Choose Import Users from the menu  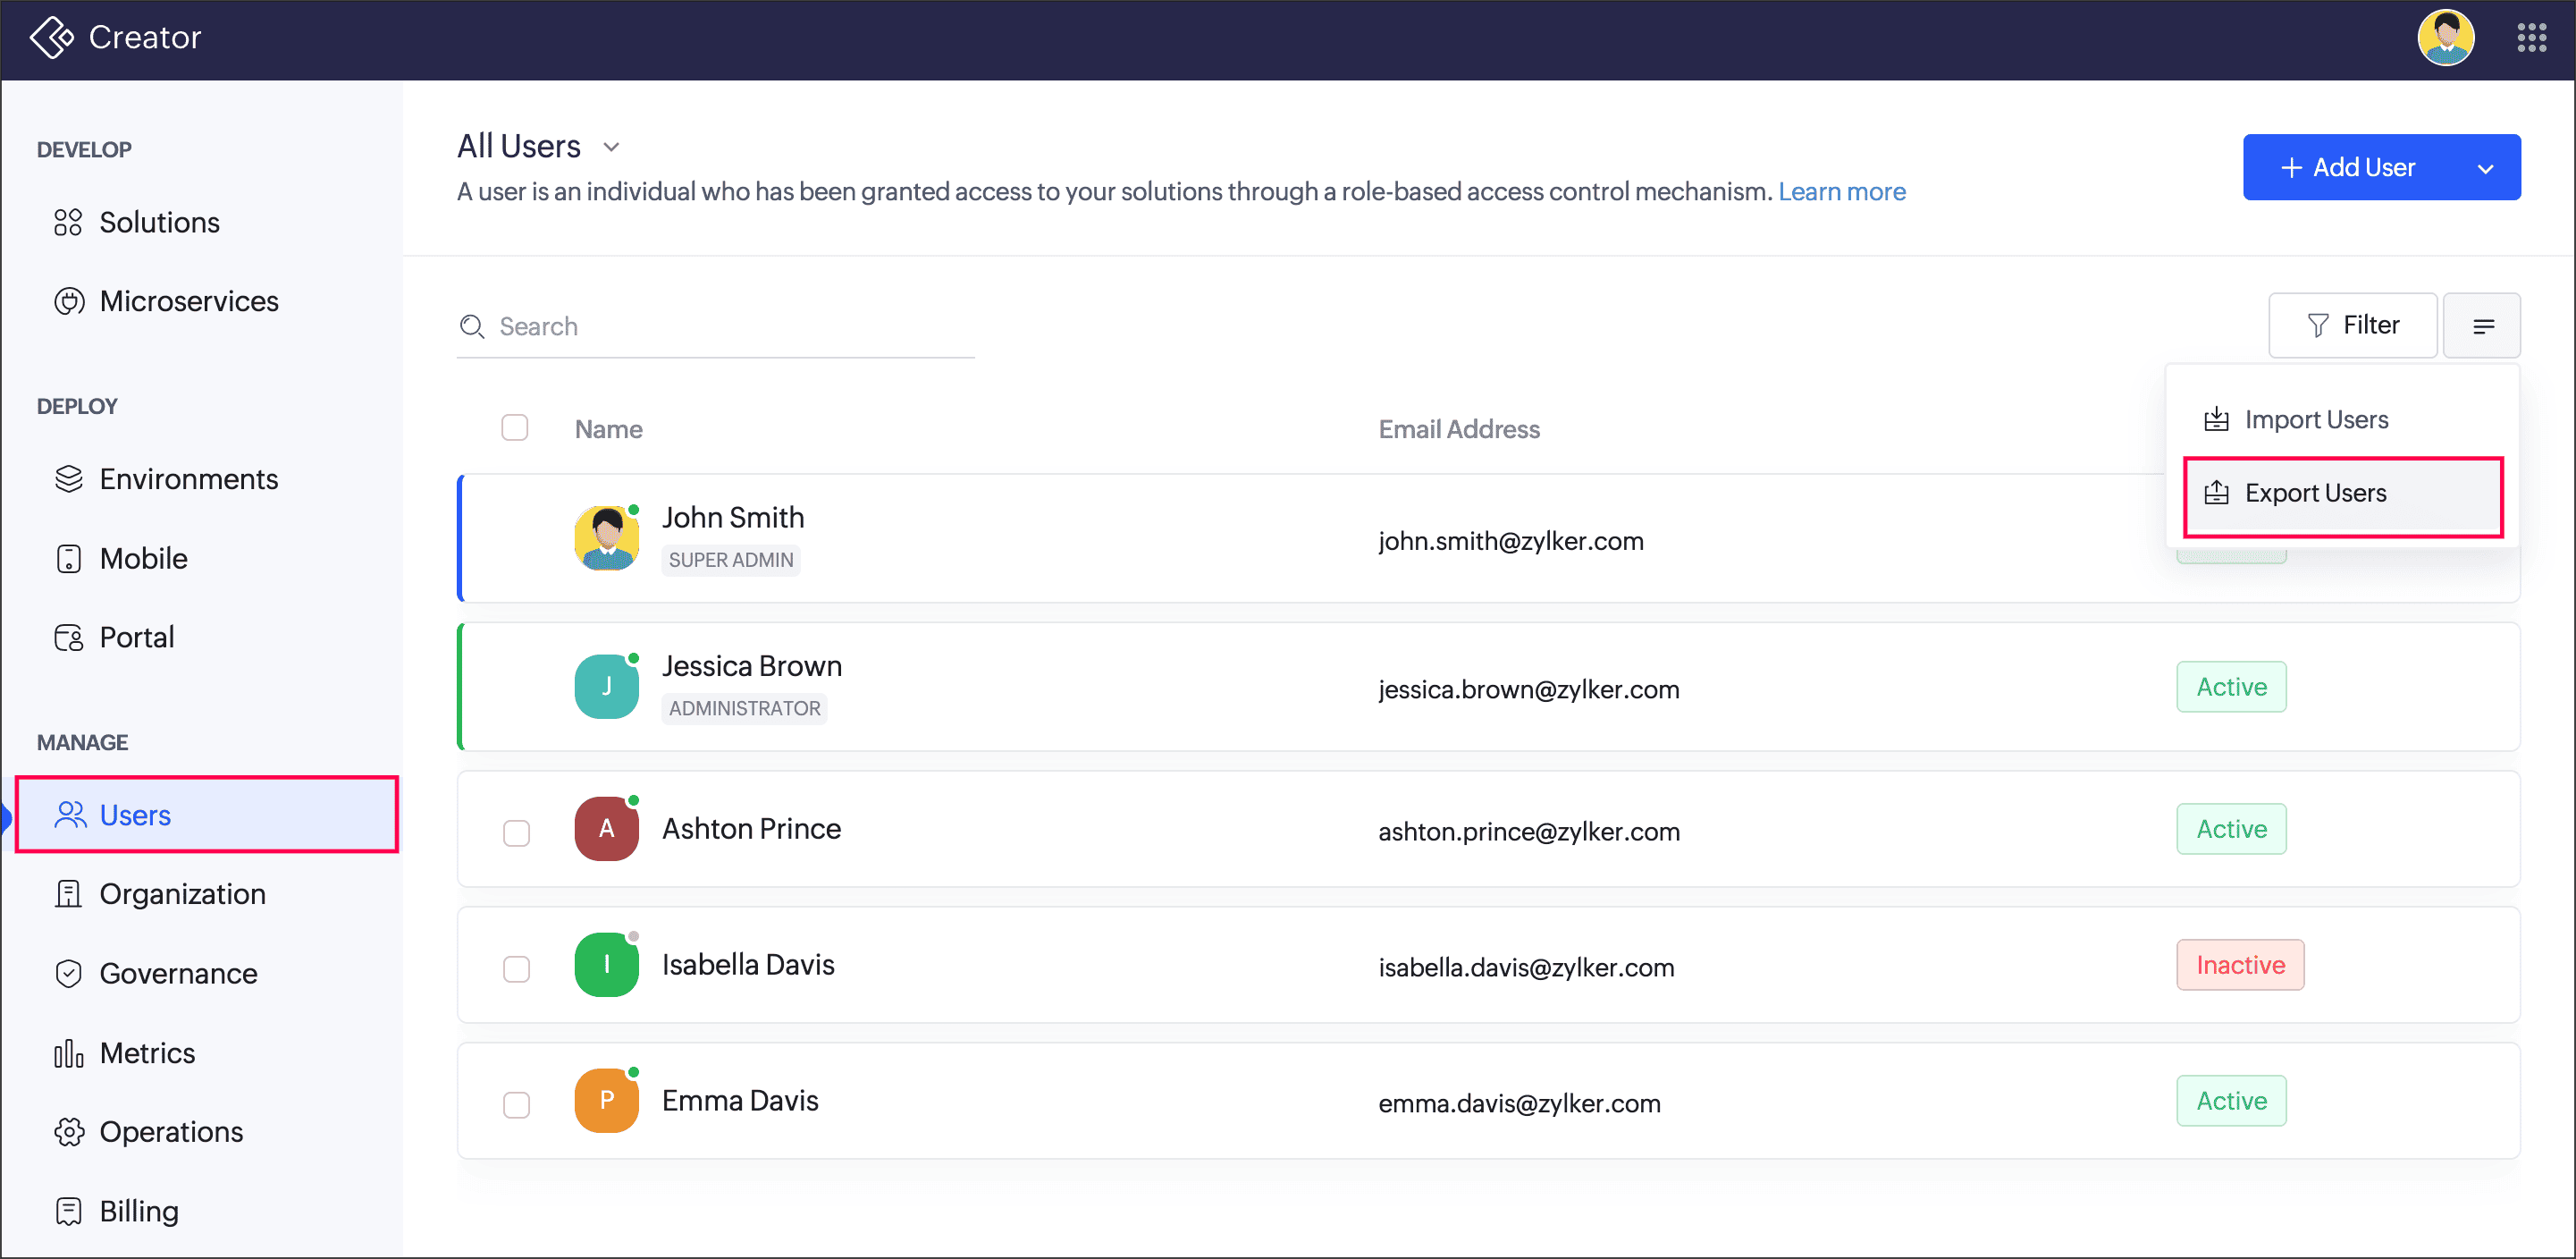(2342, 419)
